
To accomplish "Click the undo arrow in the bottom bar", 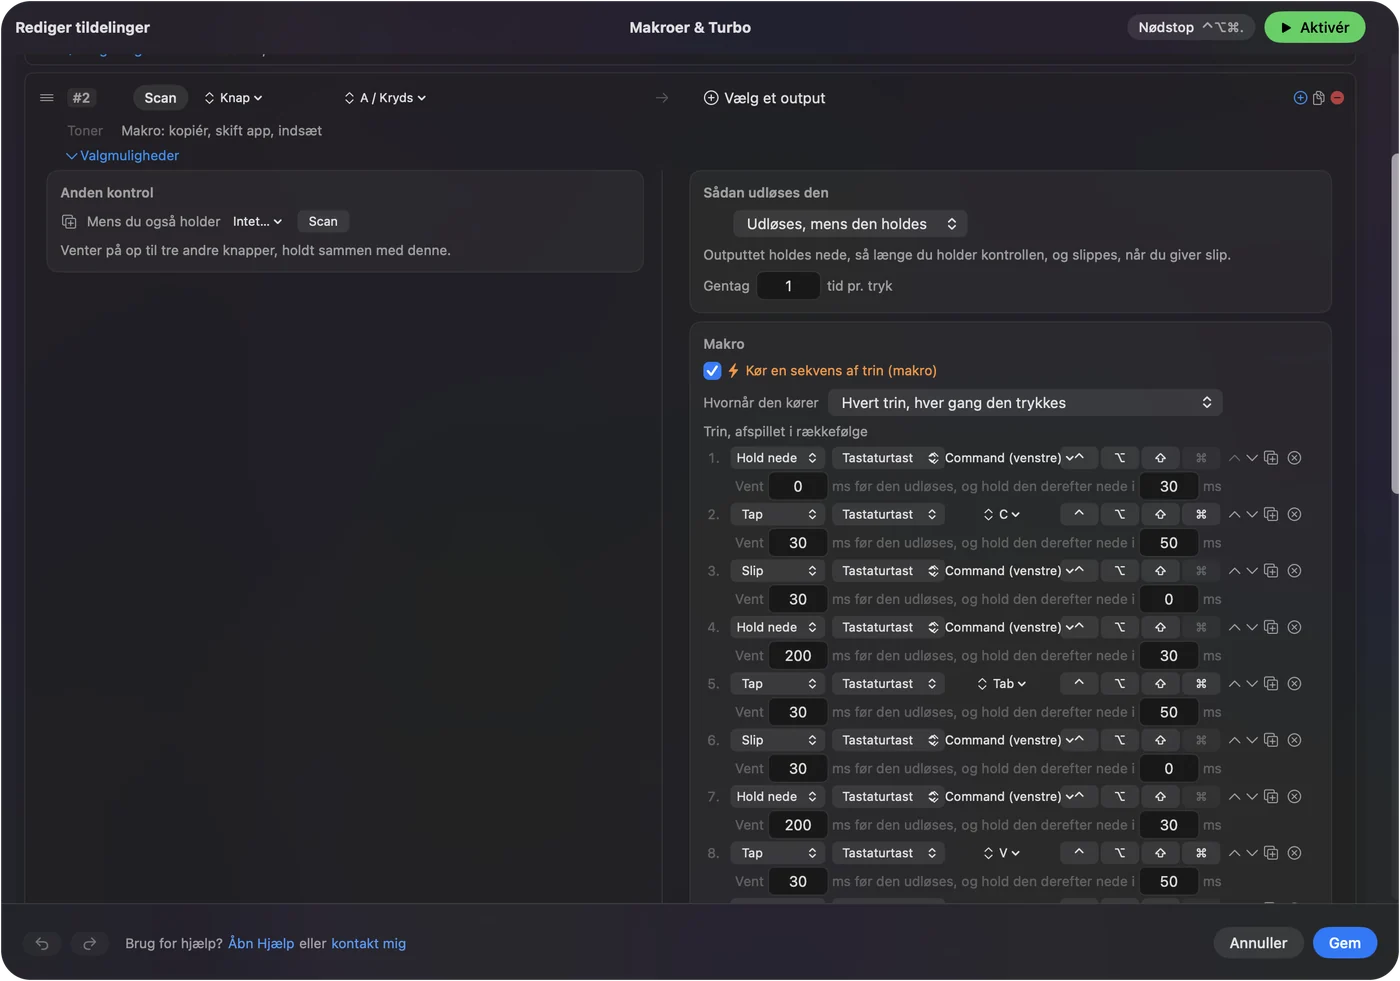I will (42, 943).
